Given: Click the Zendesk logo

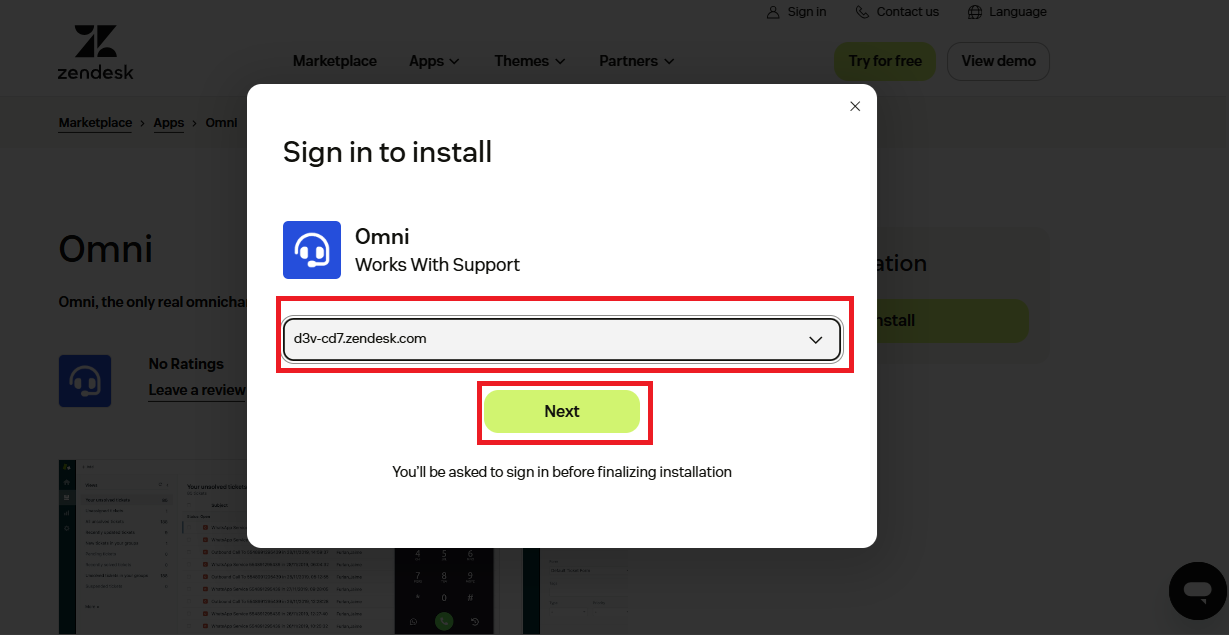Looking at the screenshot, I should [95, 53].
